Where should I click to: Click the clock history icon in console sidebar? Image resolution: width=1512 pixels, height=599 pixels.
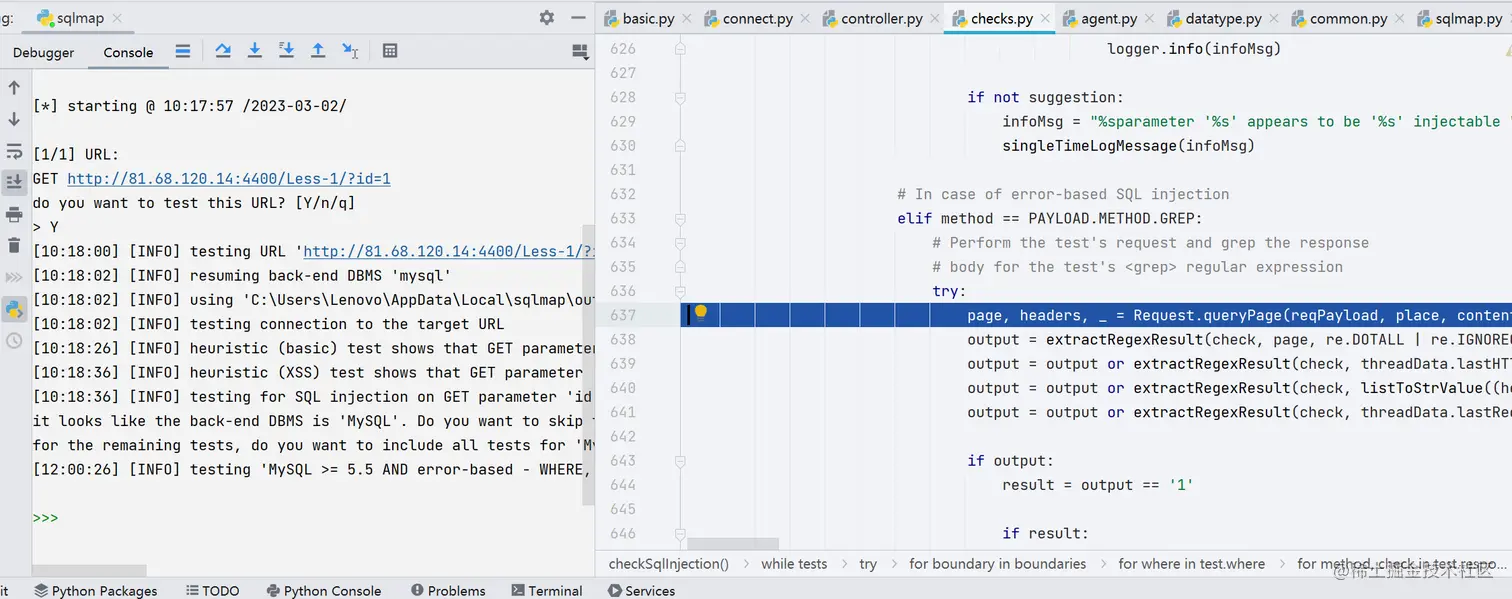(x=14, y=341)
